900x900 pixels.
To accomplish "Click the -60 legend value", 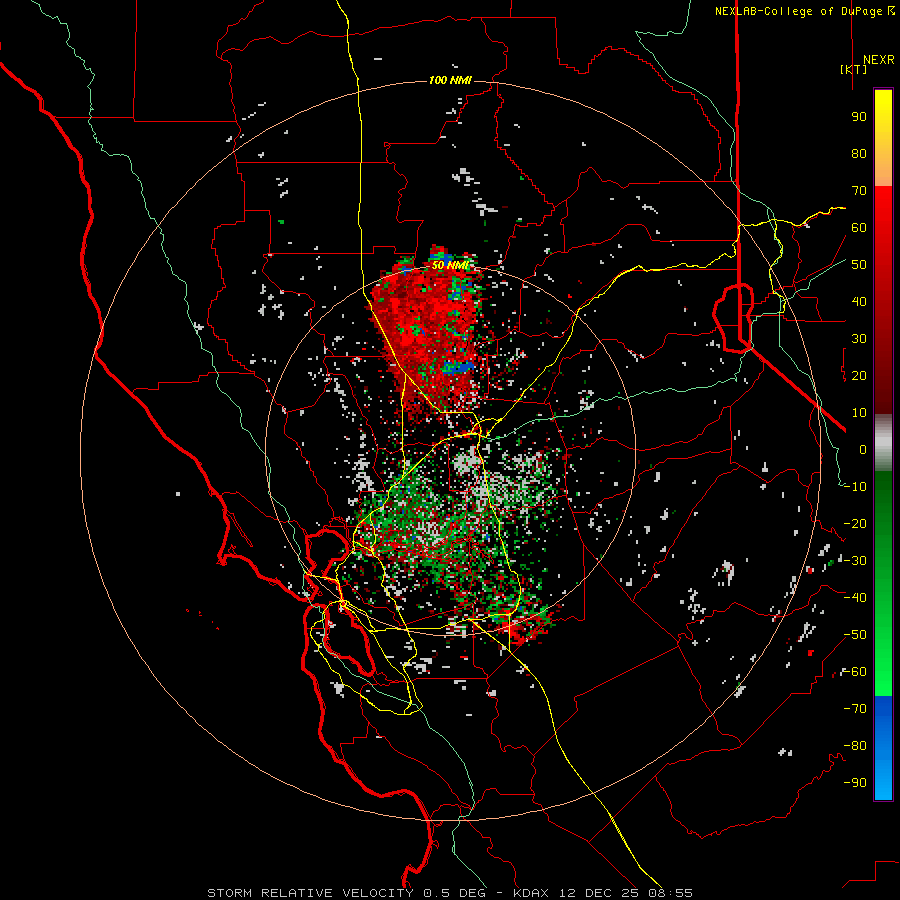I will [x=855, y=672].
